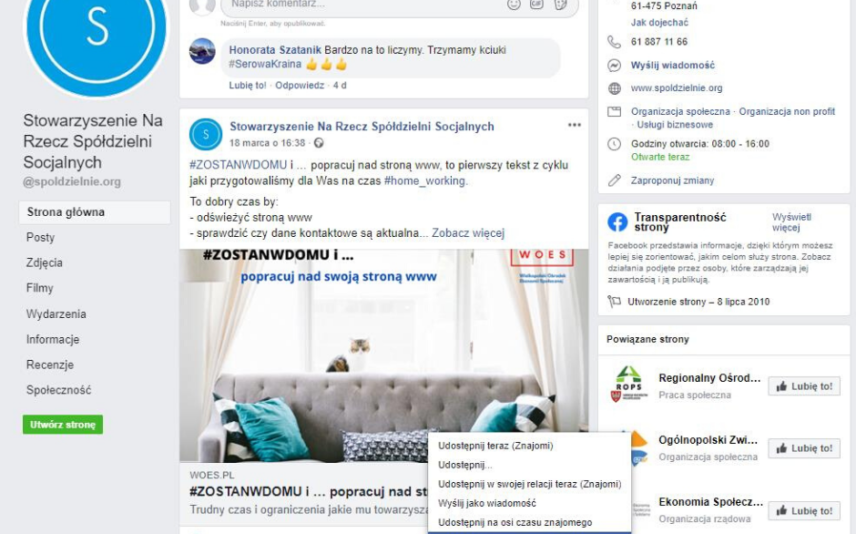Click the GIF icon in comment box

coord(537,4)
